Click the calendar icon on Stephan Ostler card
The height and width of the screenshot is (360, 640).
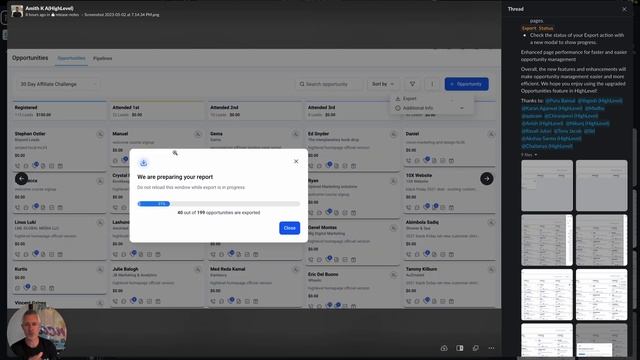click(60, 166)
